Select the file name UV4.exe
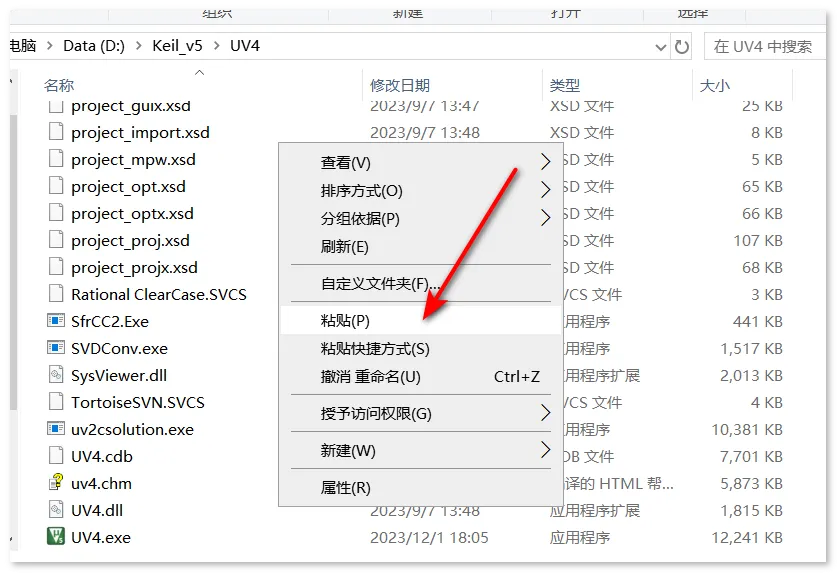Image resolution: width=837 pixels, height=573 pixels. [x=101, y=537]
